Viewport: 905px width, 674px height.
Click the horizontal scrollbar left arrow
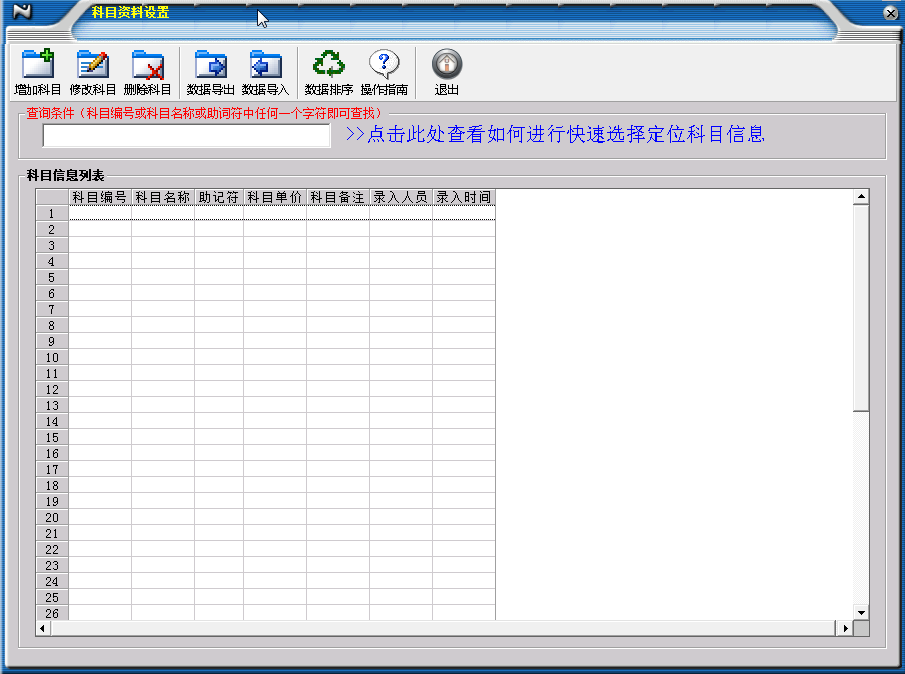click(x=43, y=628)
